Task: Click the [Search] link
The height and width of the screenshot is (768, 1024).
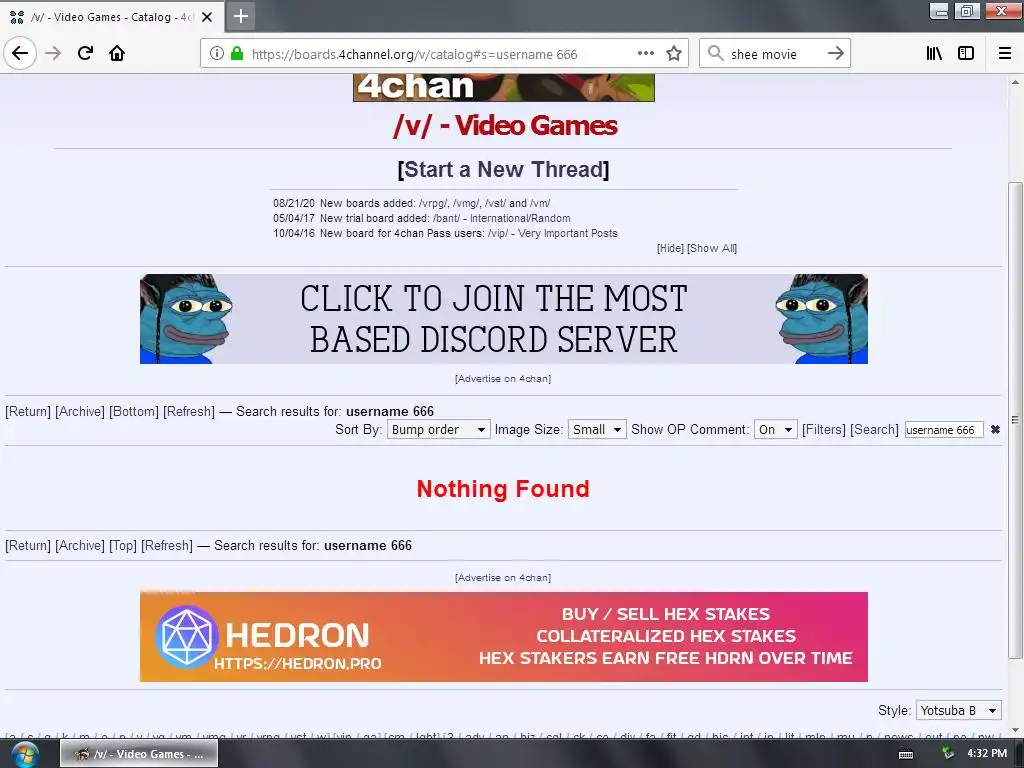Action: (x=874, y=430)
